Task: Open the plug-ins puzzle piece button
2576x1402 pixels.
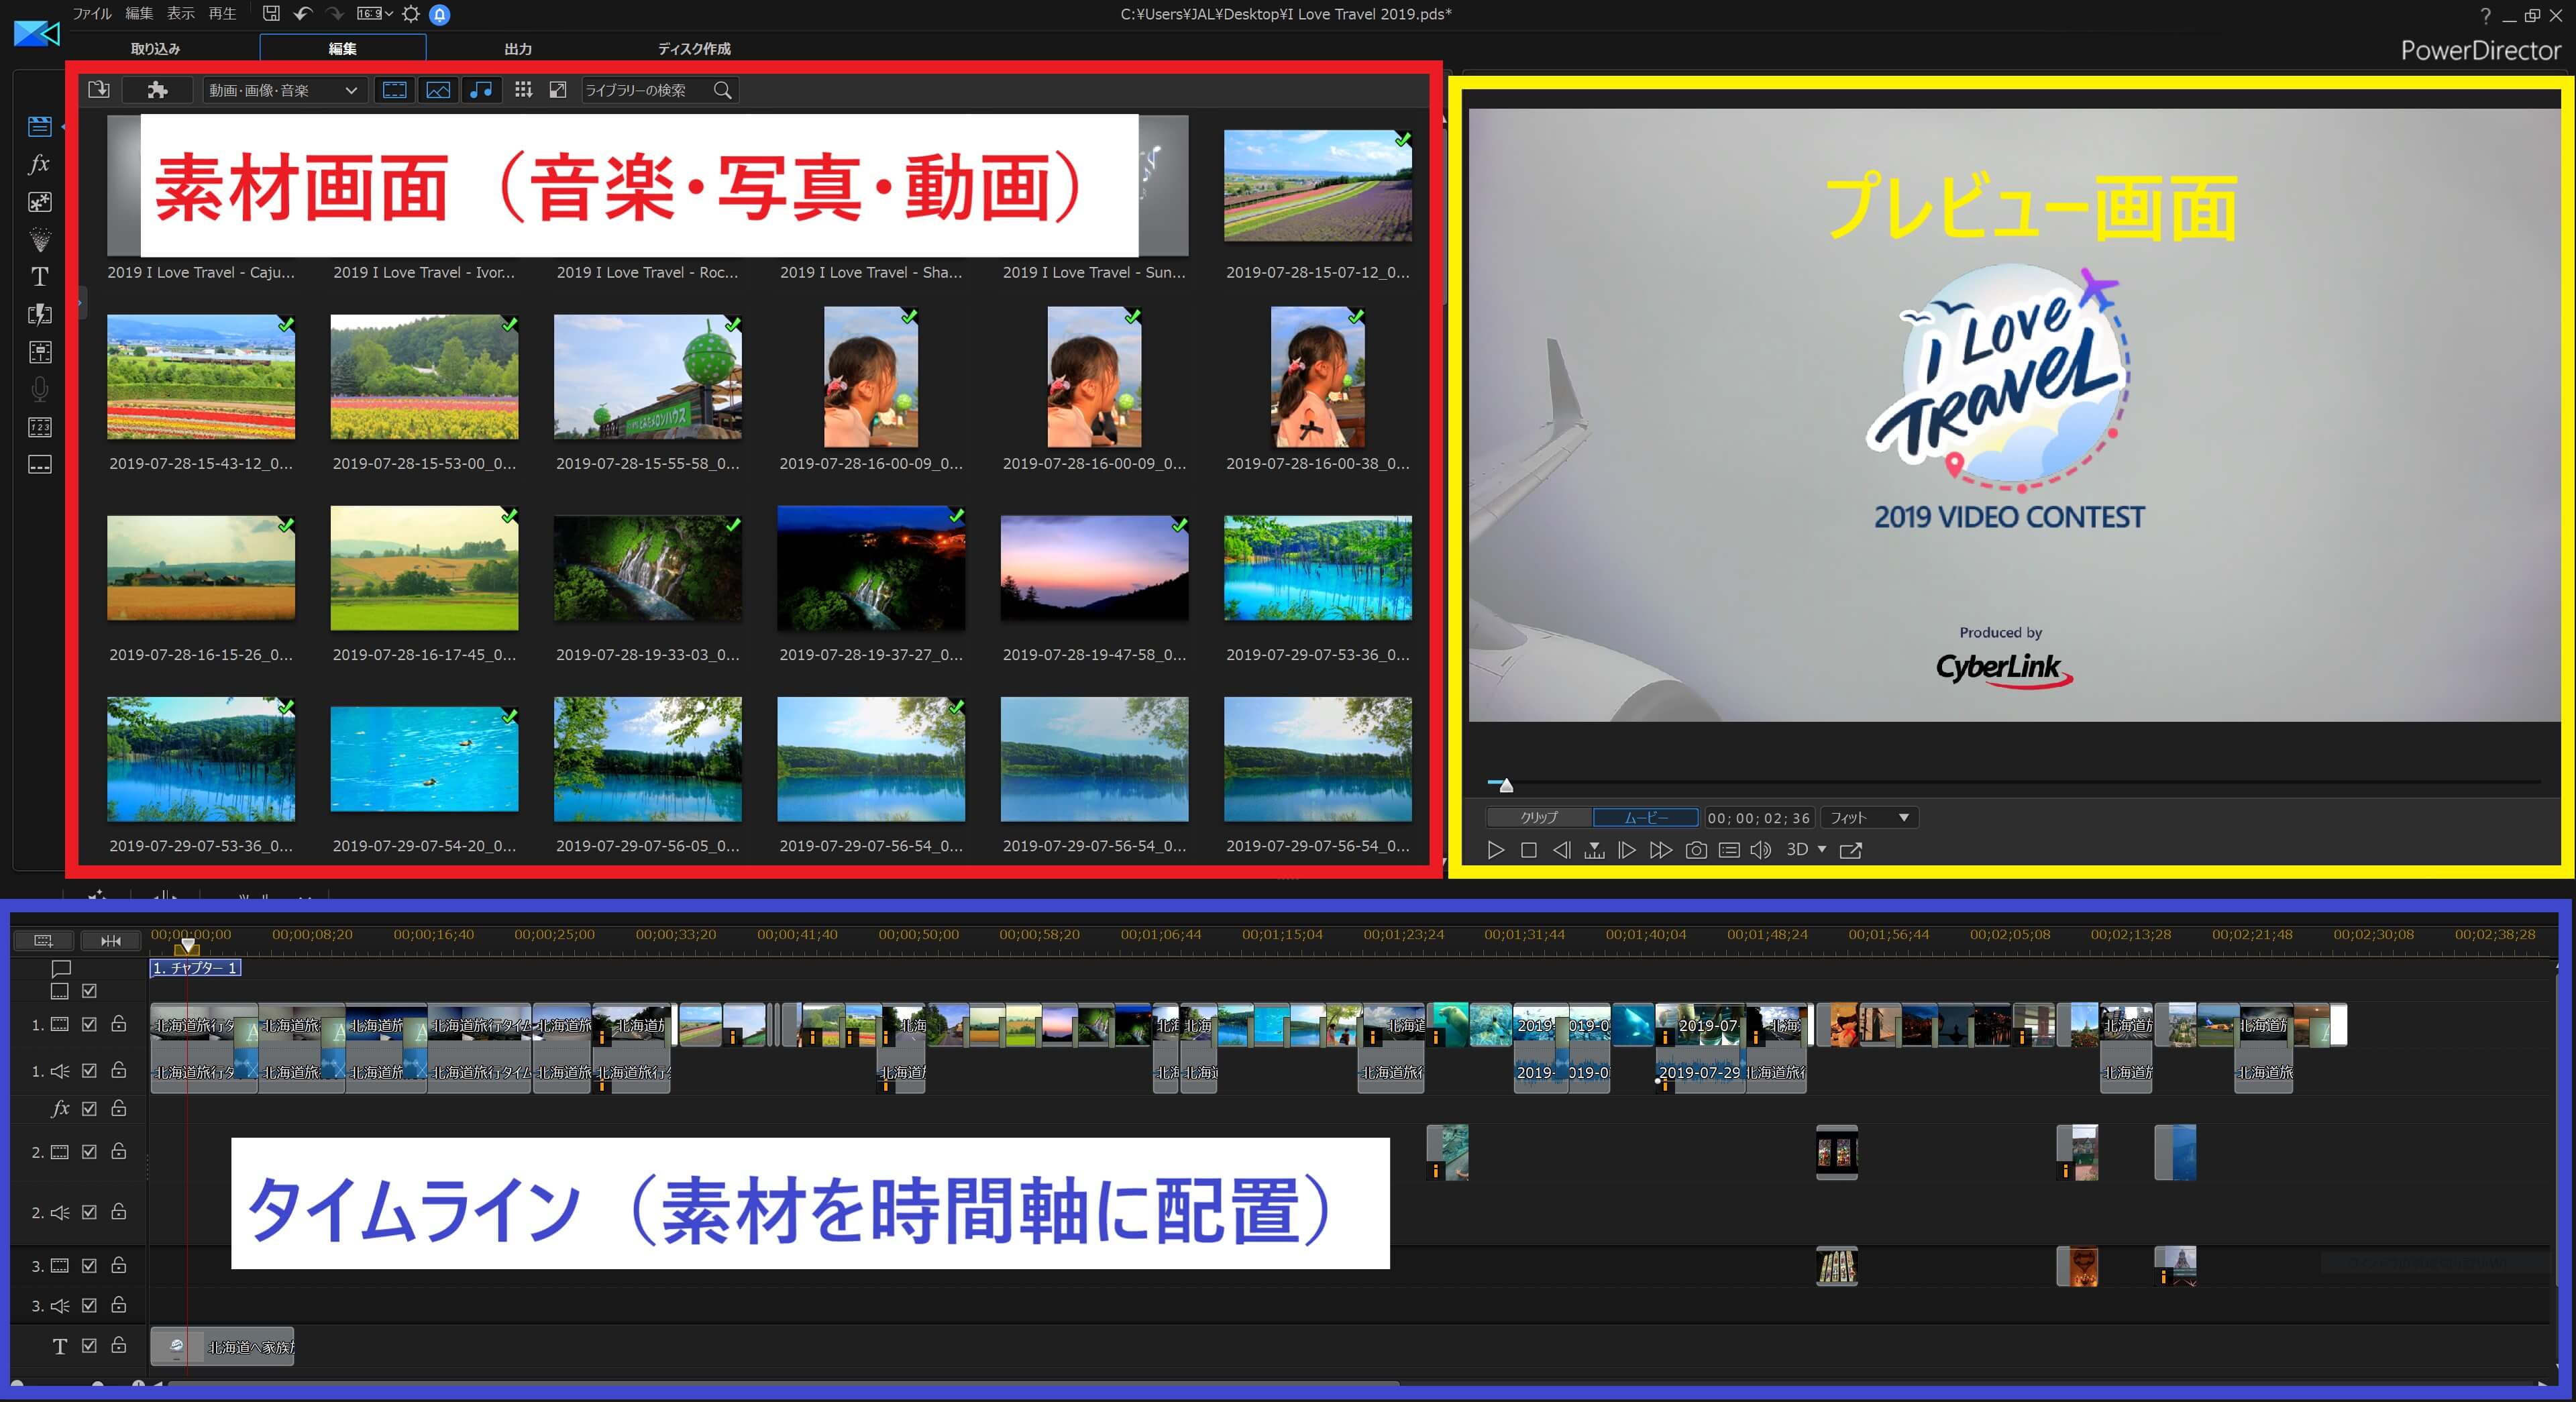Action: (x=157, y=90)
